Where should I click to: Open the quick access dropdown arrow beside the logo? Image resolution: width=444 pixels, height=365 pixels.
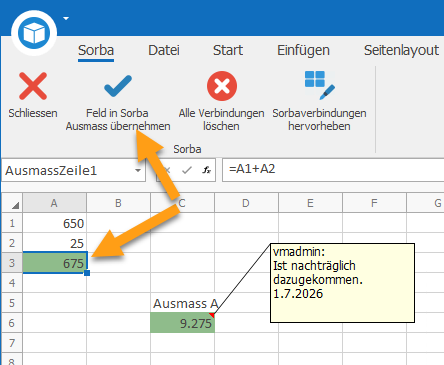(66, 18)
